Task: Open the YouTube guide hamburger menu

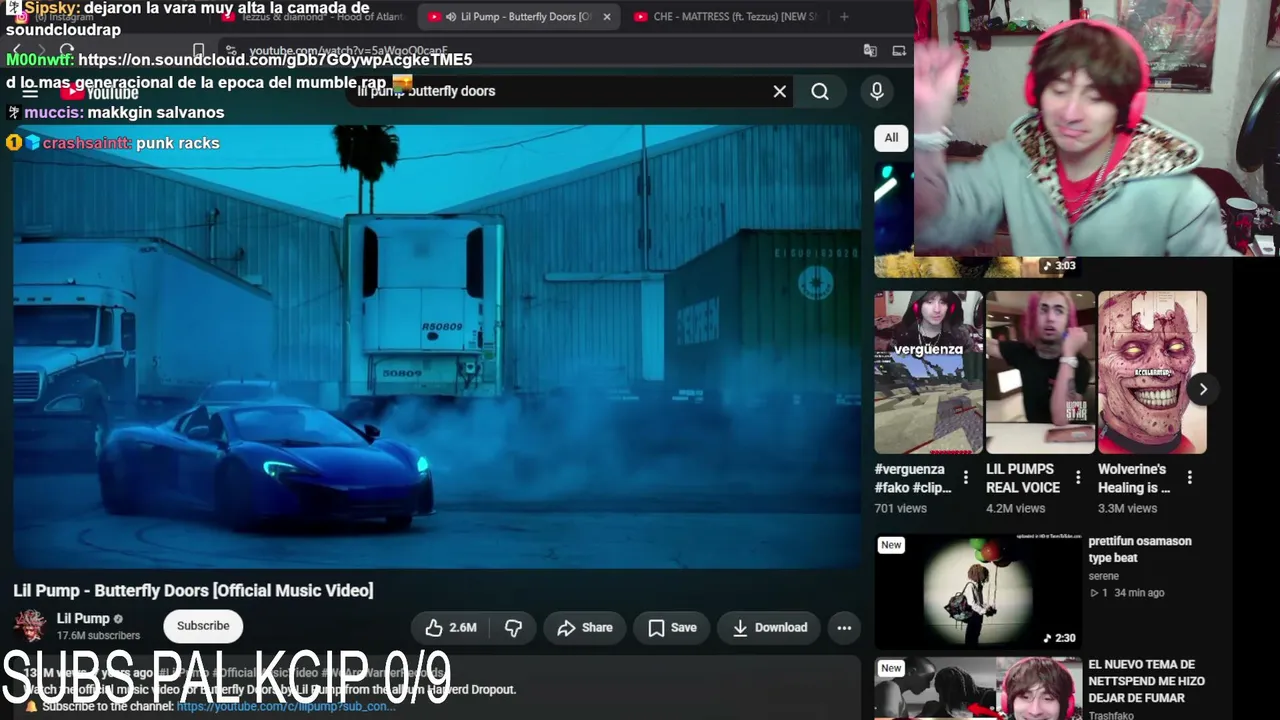Action: 30,92
